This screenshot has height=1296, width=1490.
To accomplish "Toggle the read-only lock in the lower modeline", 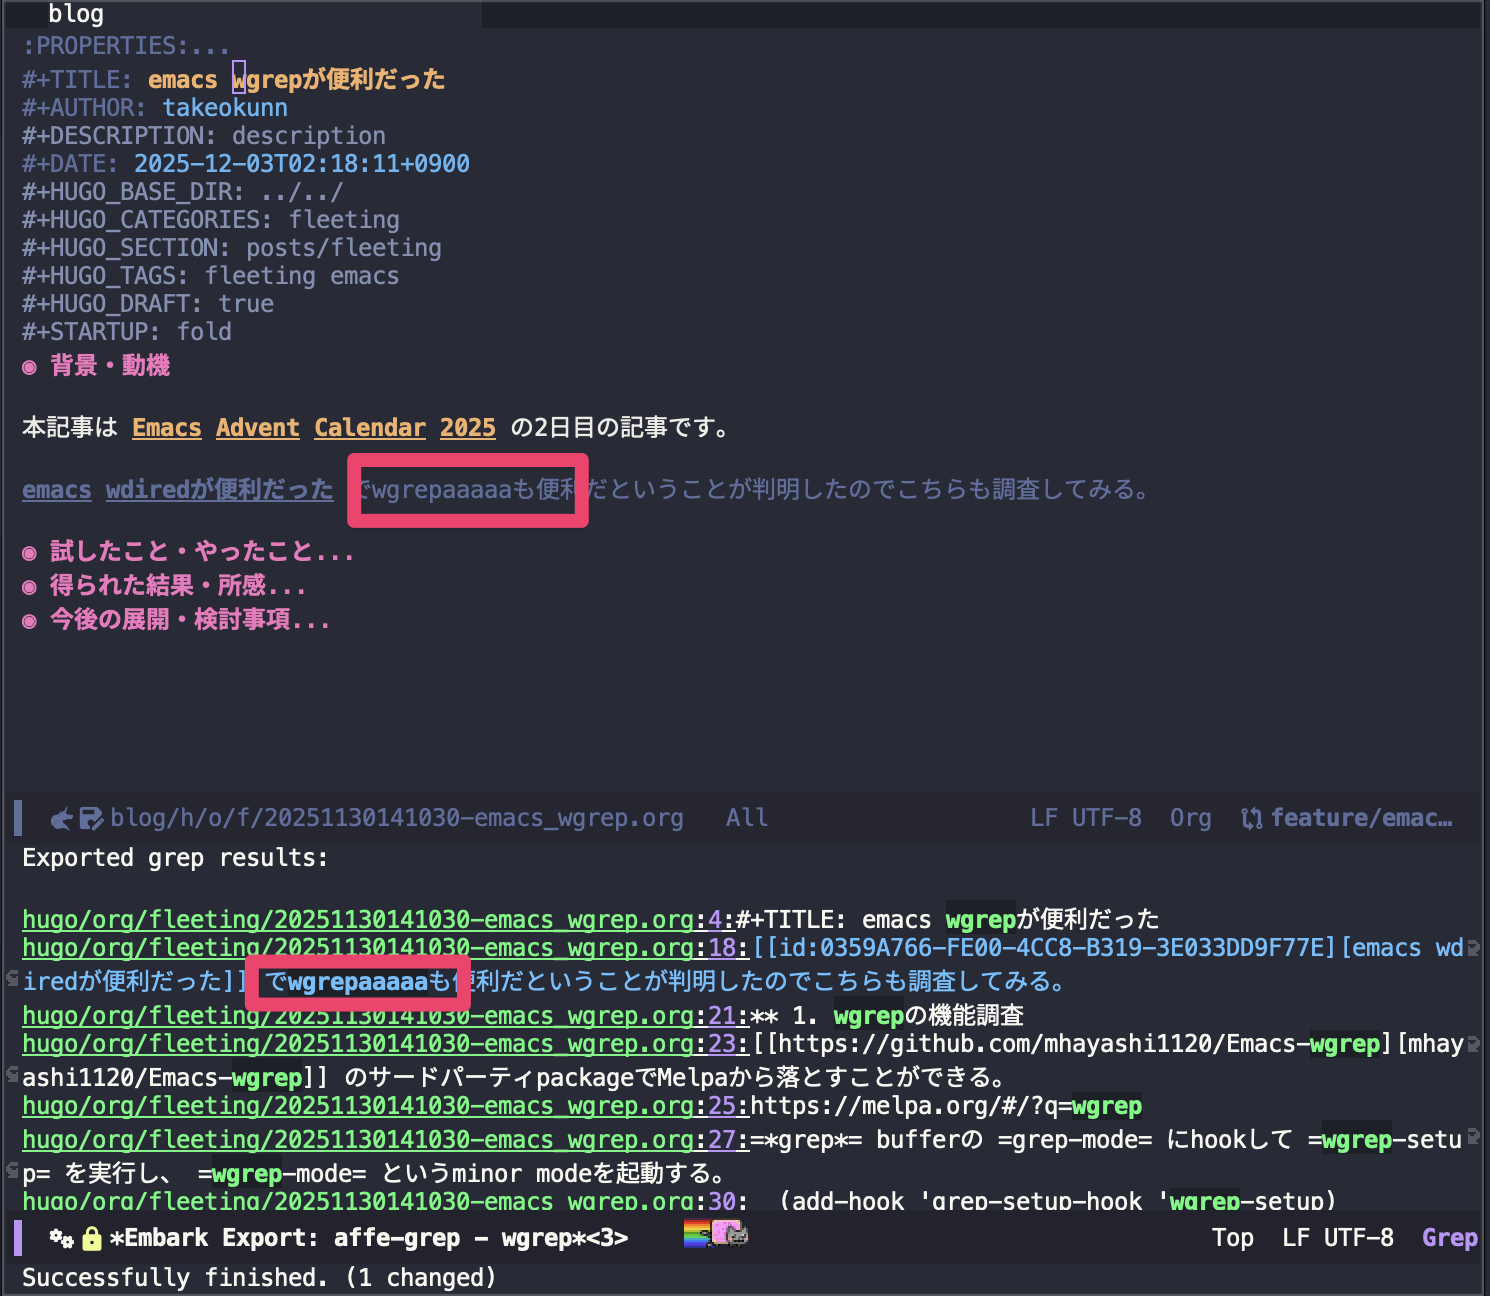I will 92,1239.
